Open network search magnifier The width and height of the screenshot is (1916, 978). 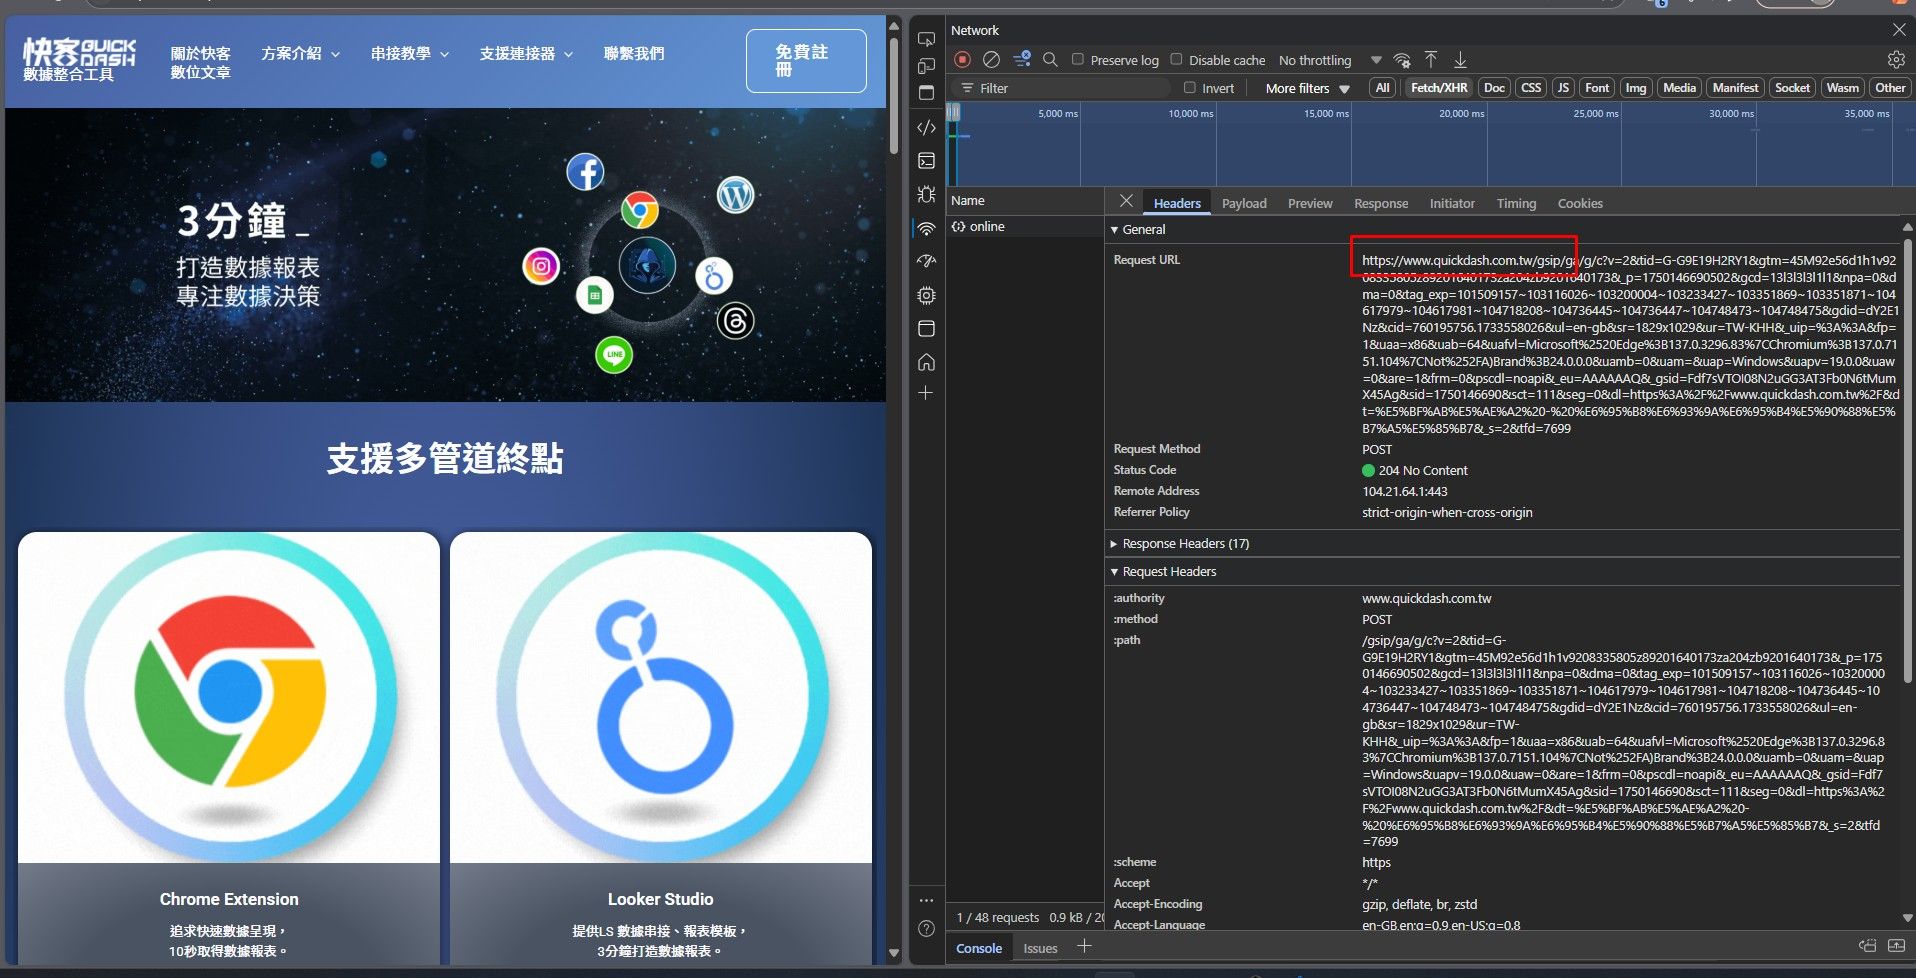[x=1050, y=60]
